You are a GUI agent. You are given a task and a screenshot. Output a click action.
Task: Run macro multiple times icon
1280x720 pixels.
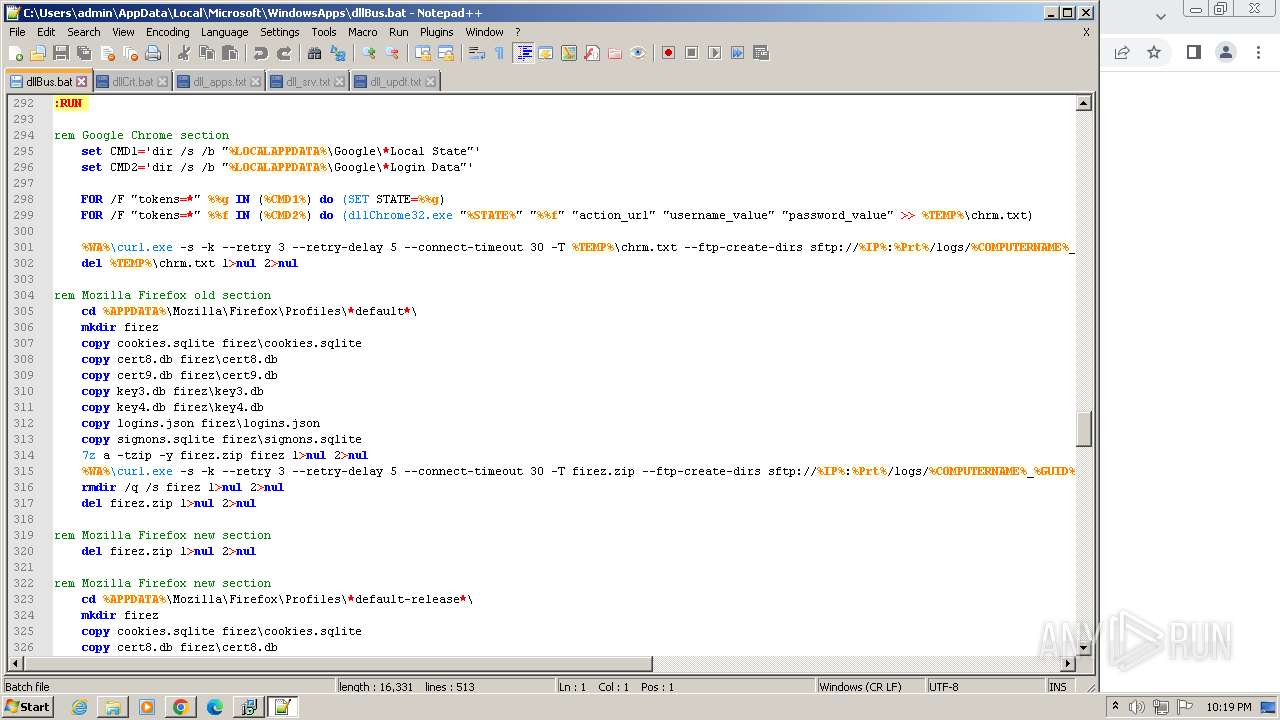tap(737, 53)
